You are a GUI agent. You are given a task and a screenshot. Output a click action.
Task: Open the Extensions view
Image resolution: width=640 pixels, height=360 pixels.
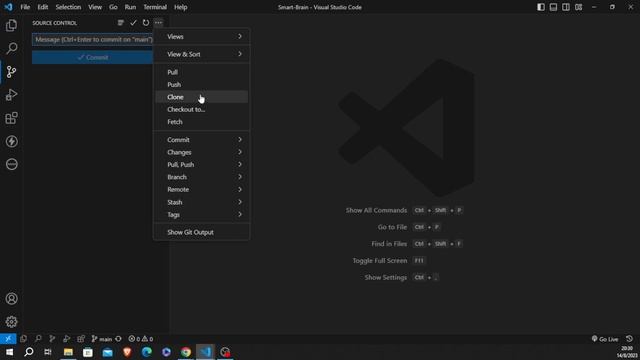(11, 118)
